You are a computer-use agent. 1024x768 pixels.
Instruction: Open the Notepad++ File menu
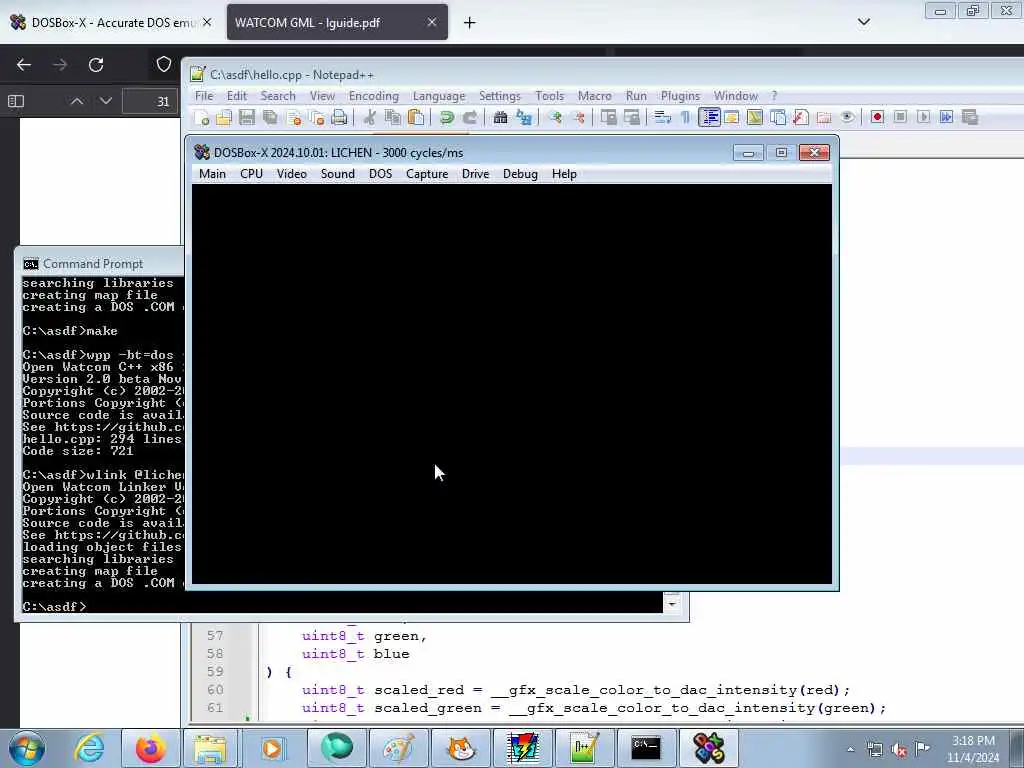pyautogui.click(x=204, y=96)
